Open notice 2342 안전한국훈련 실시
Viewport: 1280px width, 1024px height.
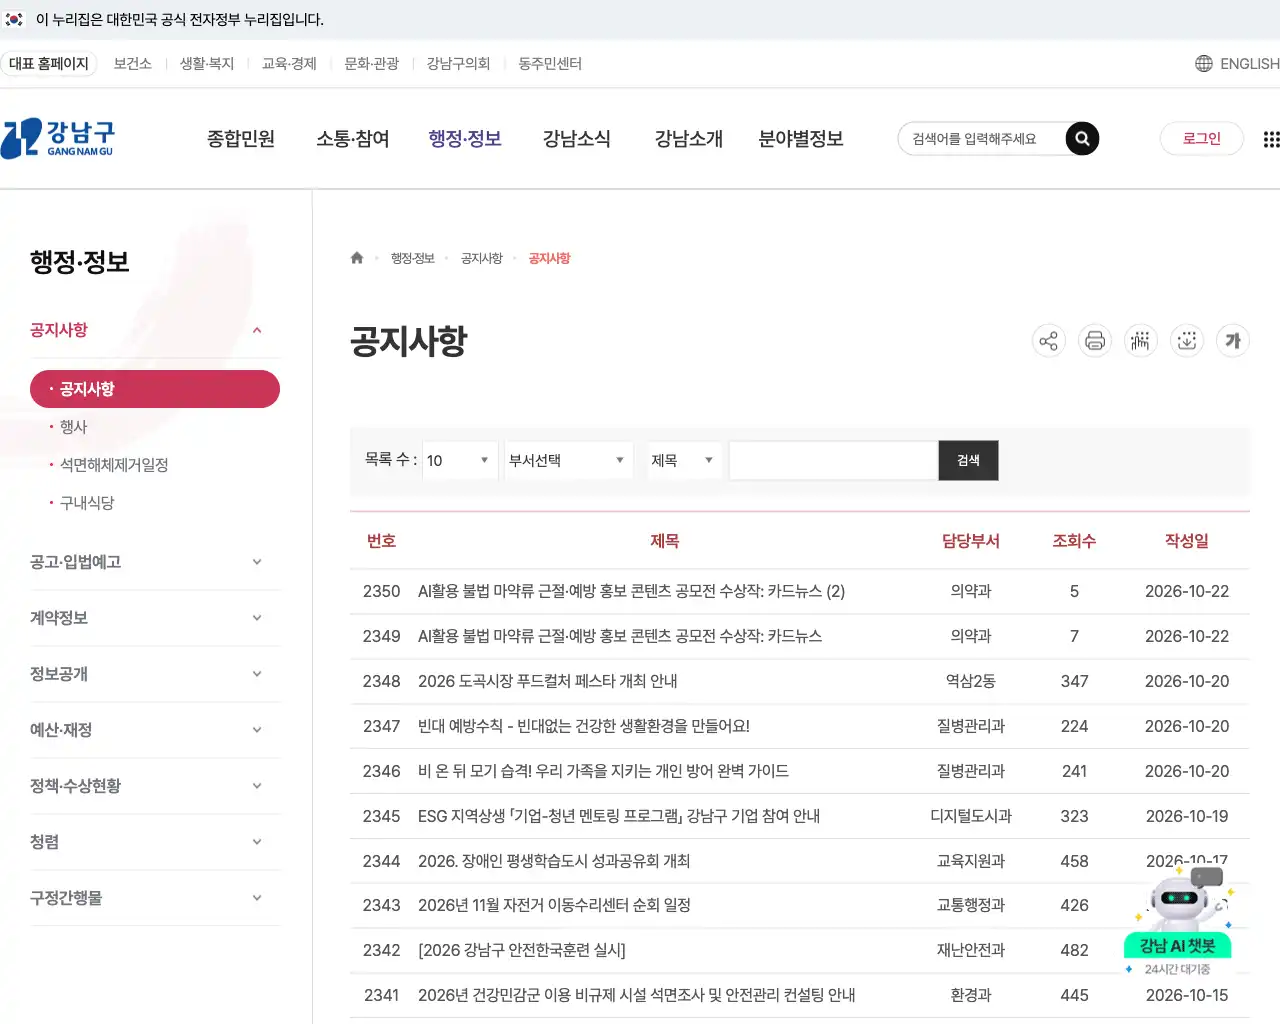(x=522, y=950)
